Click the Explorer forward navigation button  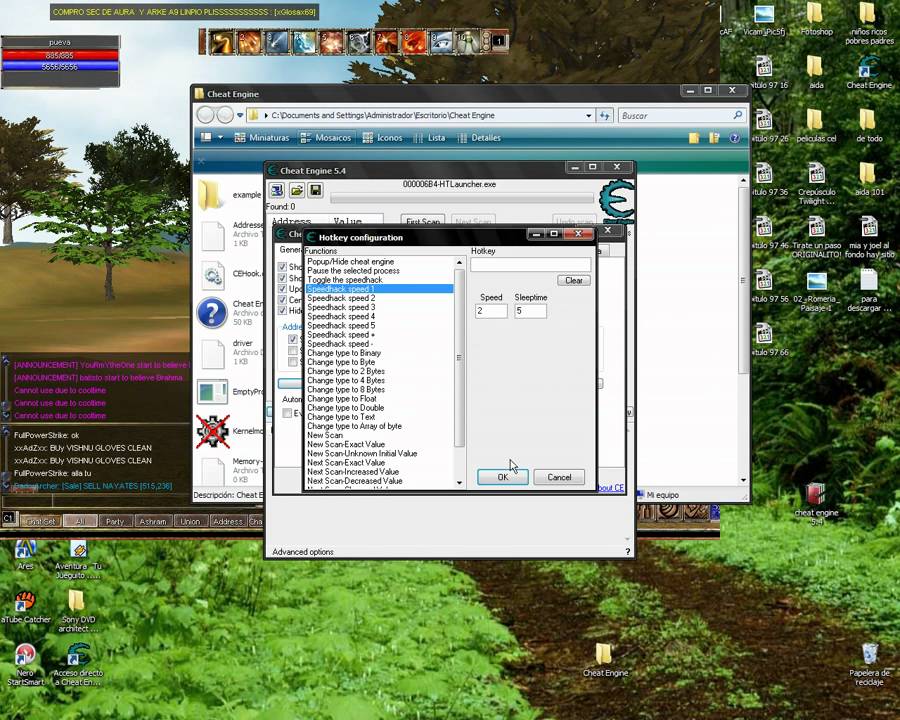click(x=224, y=115)
